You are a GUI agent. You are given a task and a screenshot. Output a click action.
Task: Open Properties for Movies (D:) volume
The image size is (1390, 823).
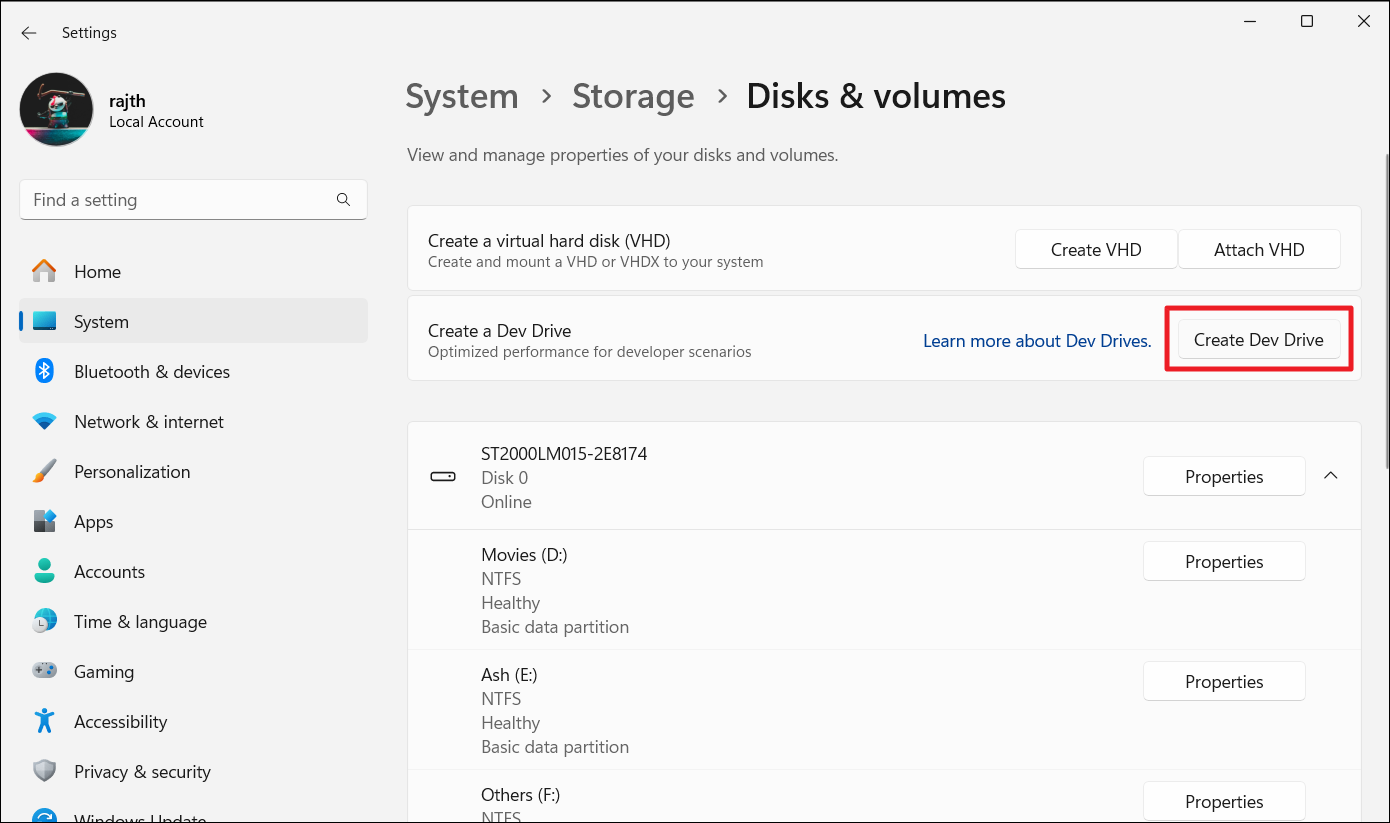1223,562
